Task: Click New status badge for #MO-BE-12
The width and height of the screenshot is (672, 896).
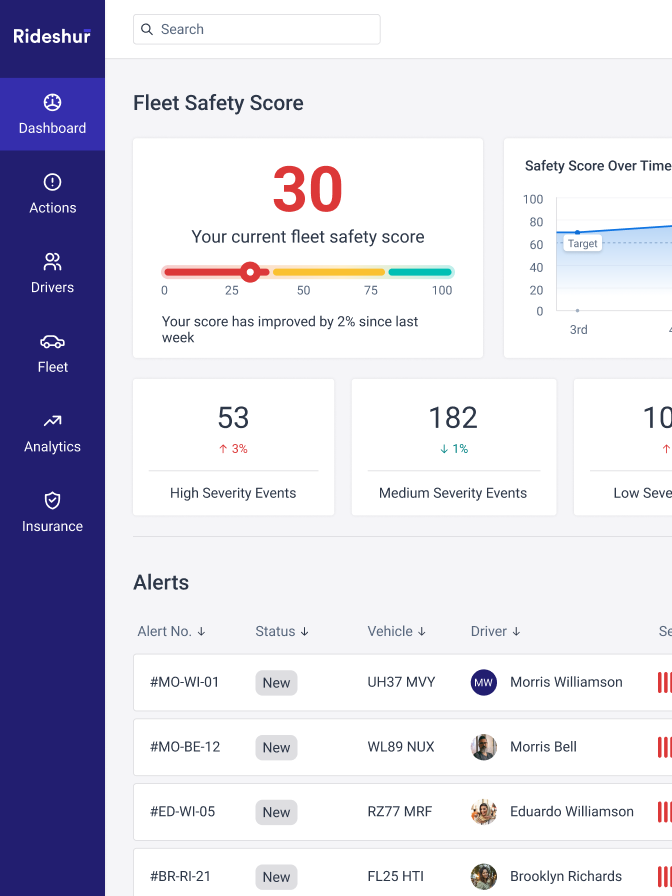Action: (276, 747)
